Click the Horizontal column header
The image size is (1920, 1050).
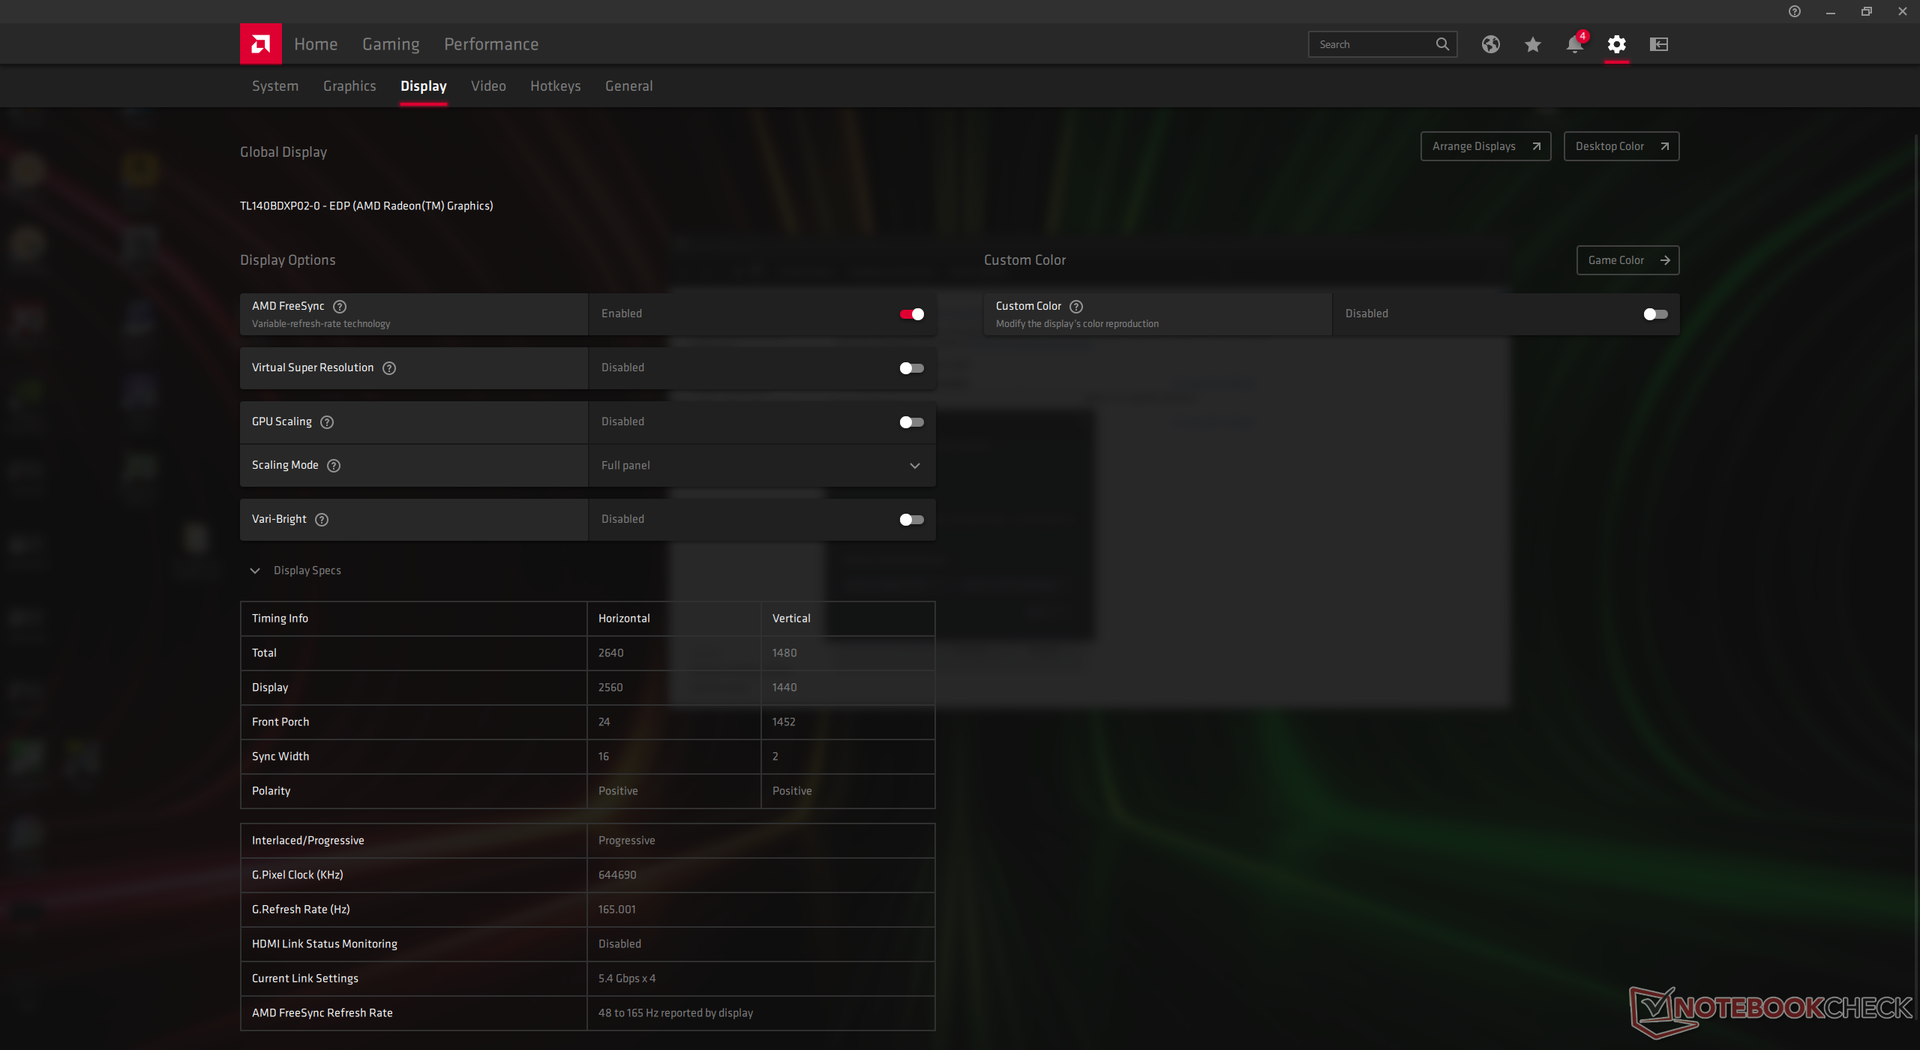(624, 619)
